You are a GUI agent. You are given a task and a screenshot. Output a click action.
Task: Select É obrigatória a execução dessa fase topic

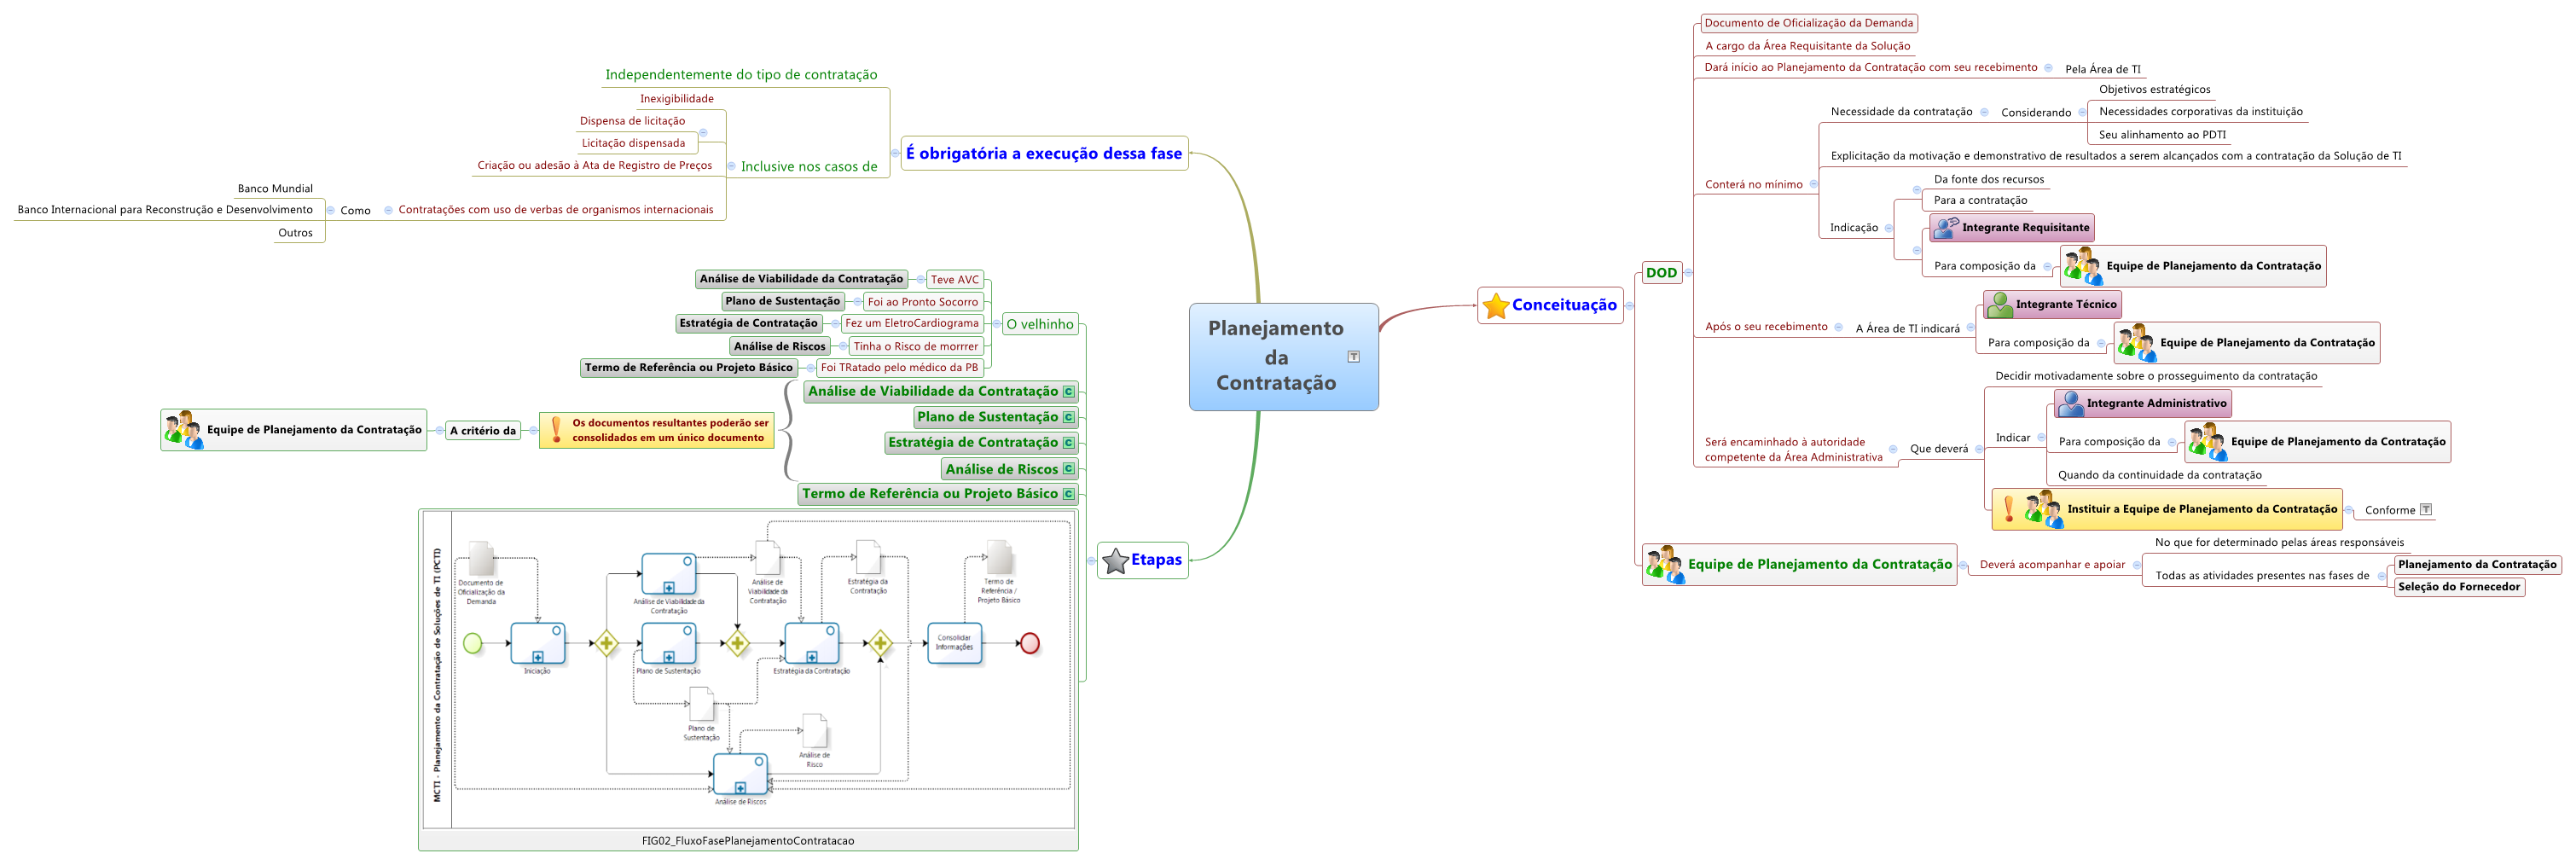tap(1043, 154)
